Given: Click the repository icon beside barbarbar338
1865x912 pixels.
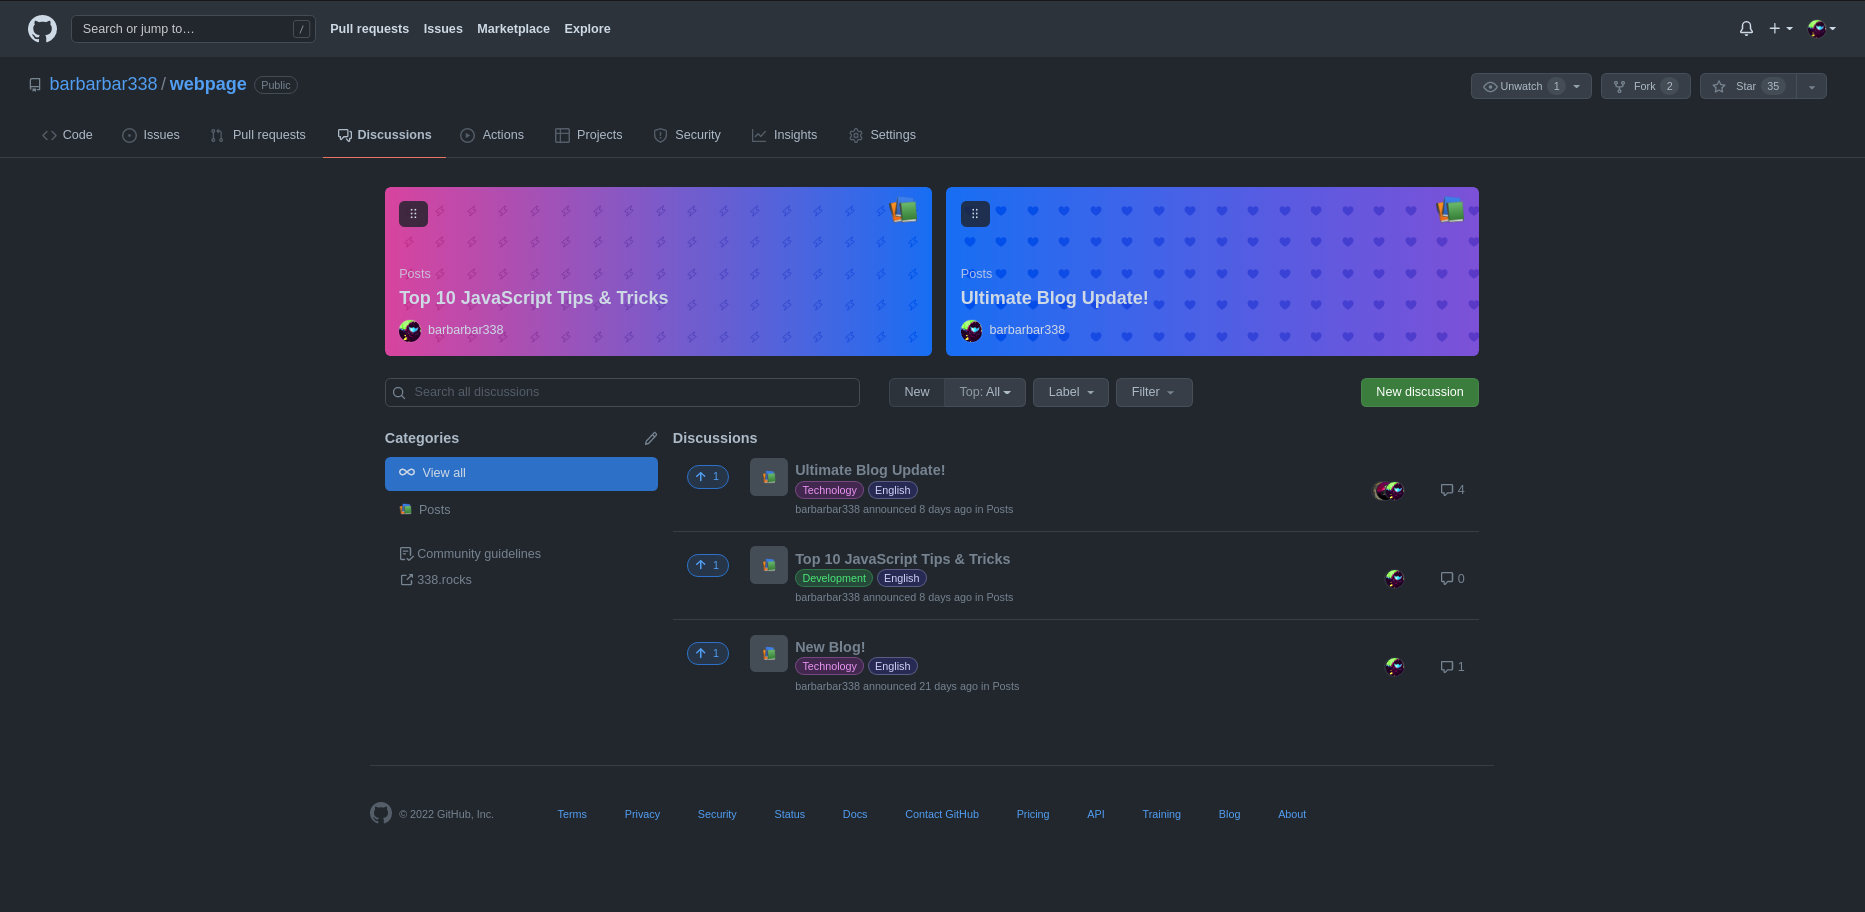Looking at the screenshot, I should (x=35, y=85).
